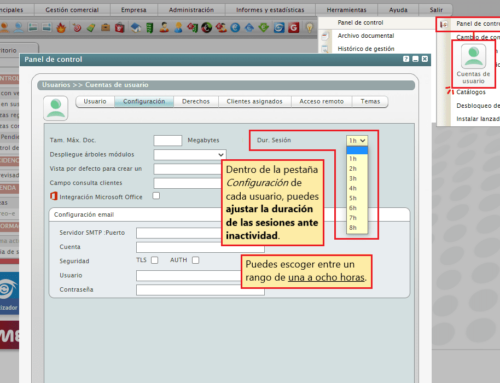Viewport: 500px width, 383px height.
Task: Open the Gestión comercial menu
Action: point(72,10)
